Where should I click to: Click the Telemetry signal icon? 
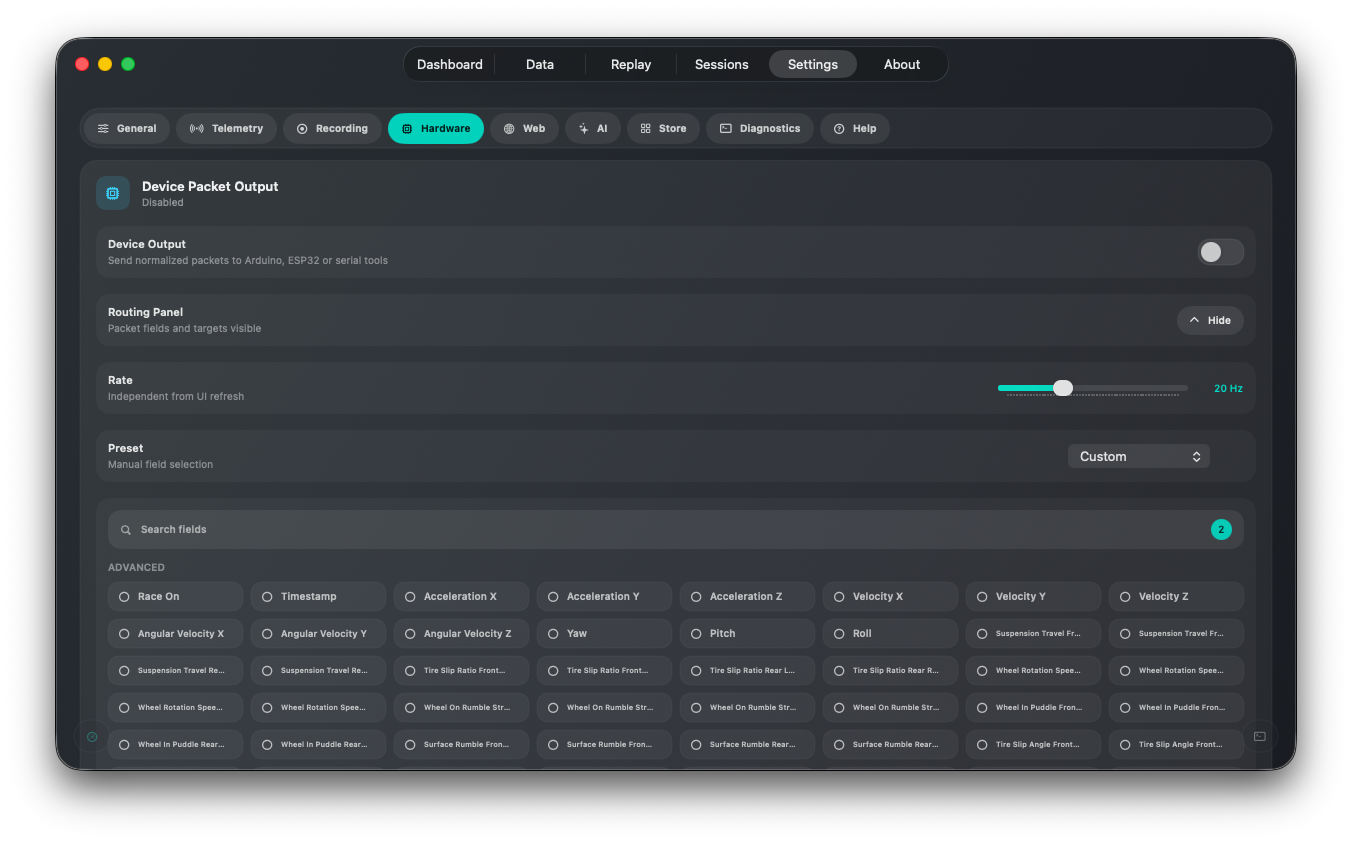(x=197, y=128)
